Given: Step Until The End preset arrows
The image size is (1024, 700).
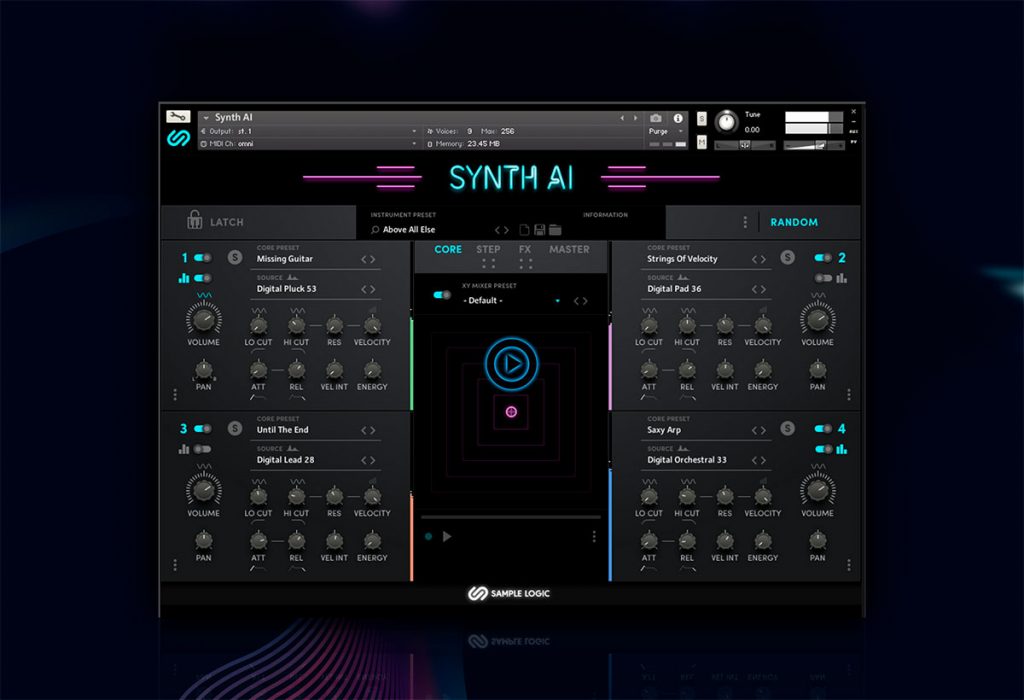Looking at the screenshot, I should [368, 430].
